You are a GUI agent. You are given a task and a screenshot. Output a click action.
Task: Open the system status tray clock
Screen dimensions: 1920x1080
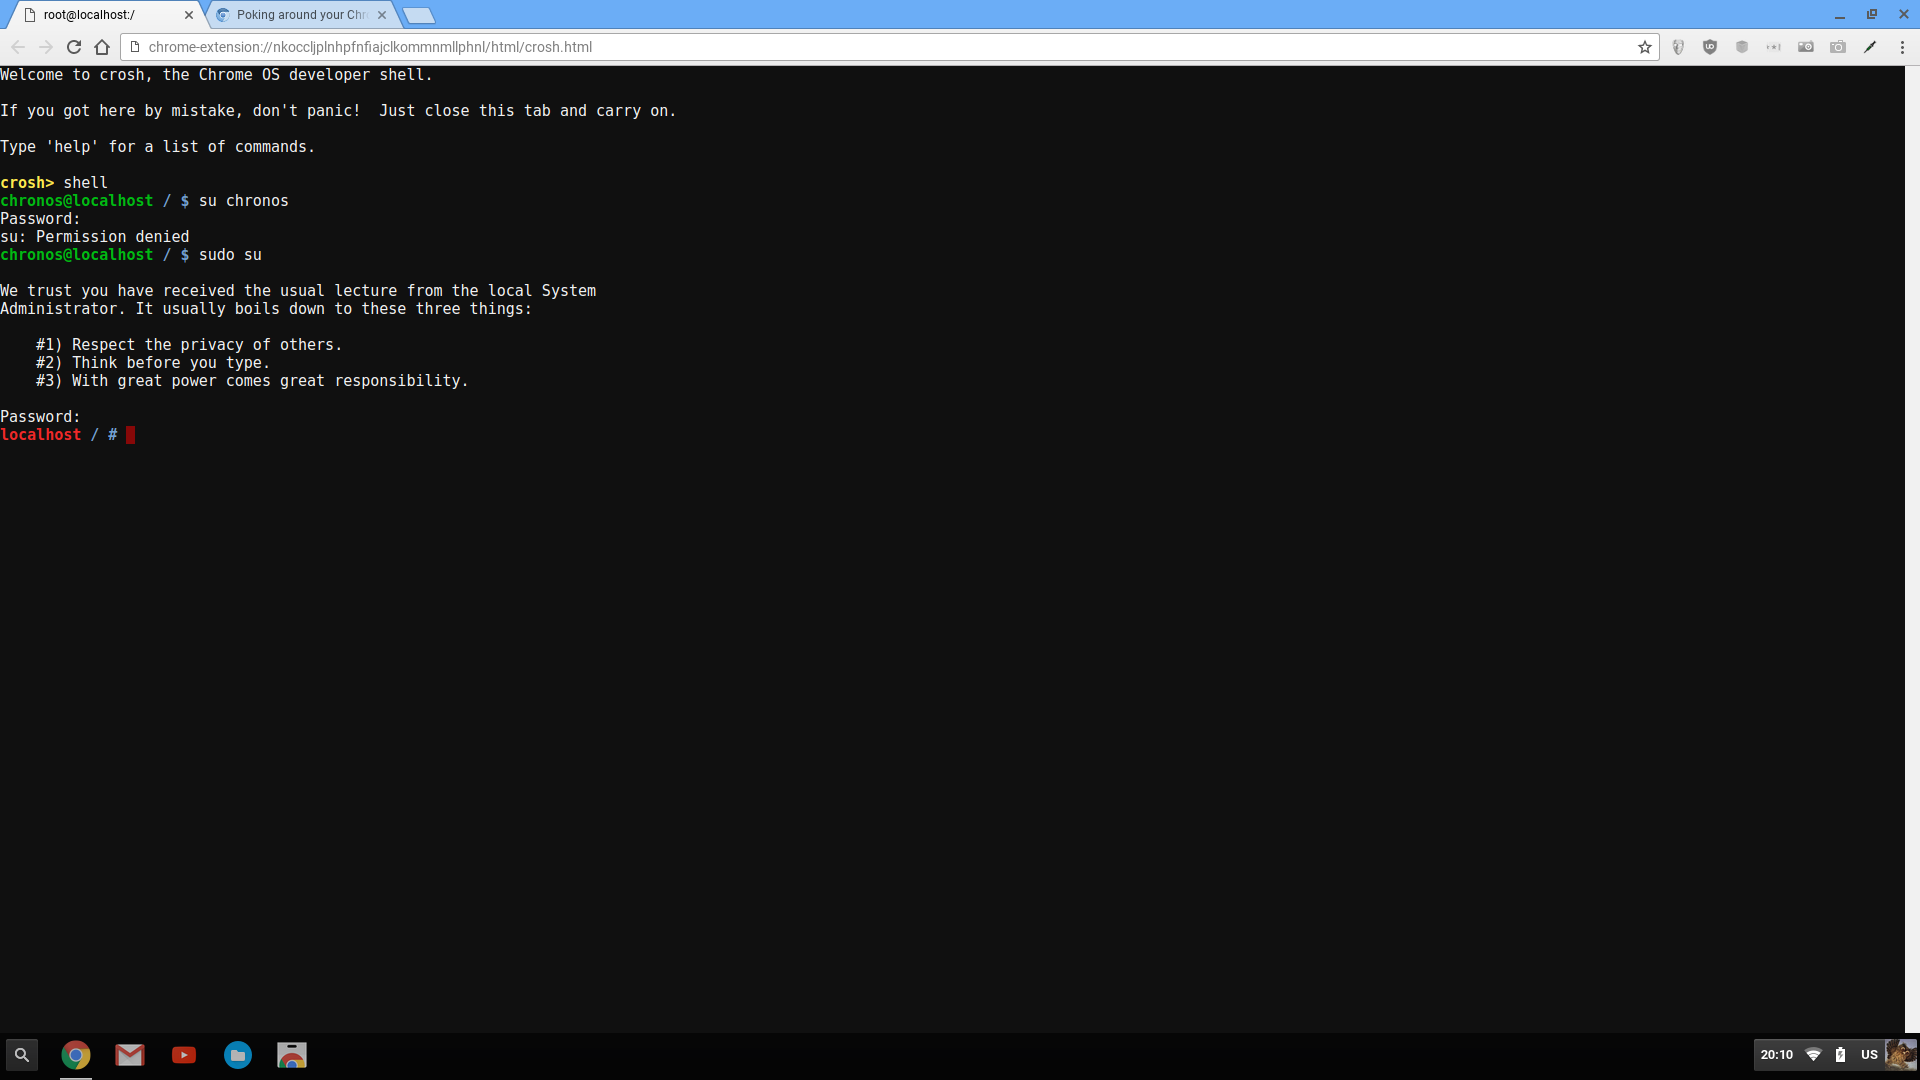coord(1777,1055)
